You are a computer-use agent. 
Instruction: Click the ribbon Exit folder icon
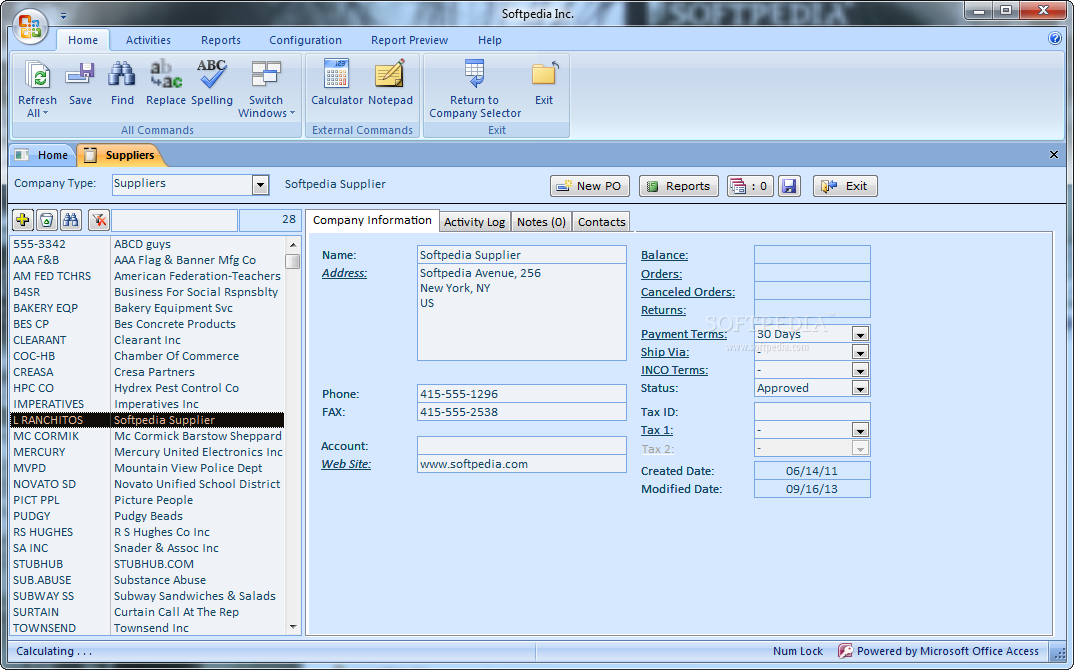[x=544, y=82]
